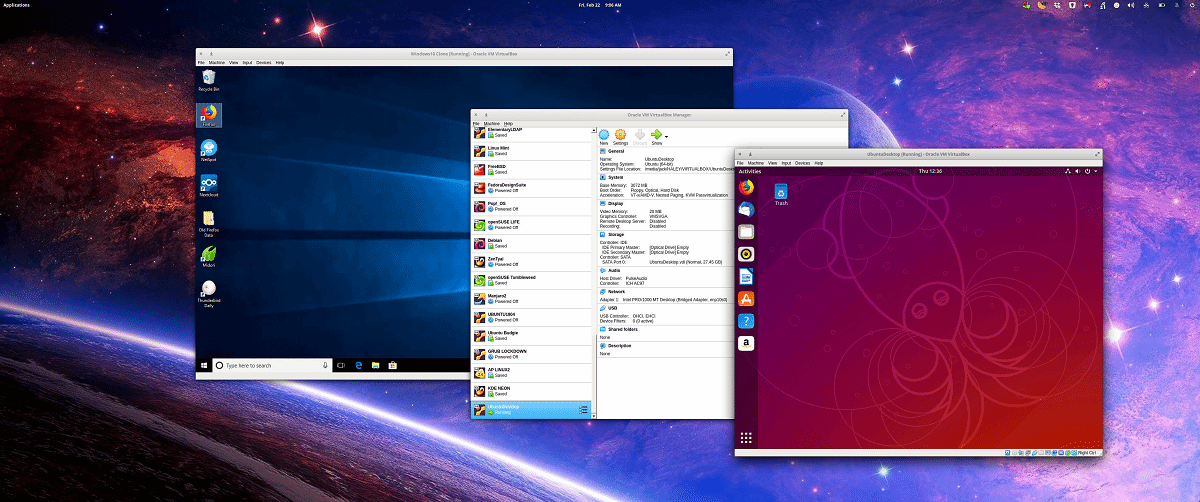Click the Rhythmbox icon in Ubuntu dock
Viewport: 1200px width, 502px height.
click(x=746, y=254)
